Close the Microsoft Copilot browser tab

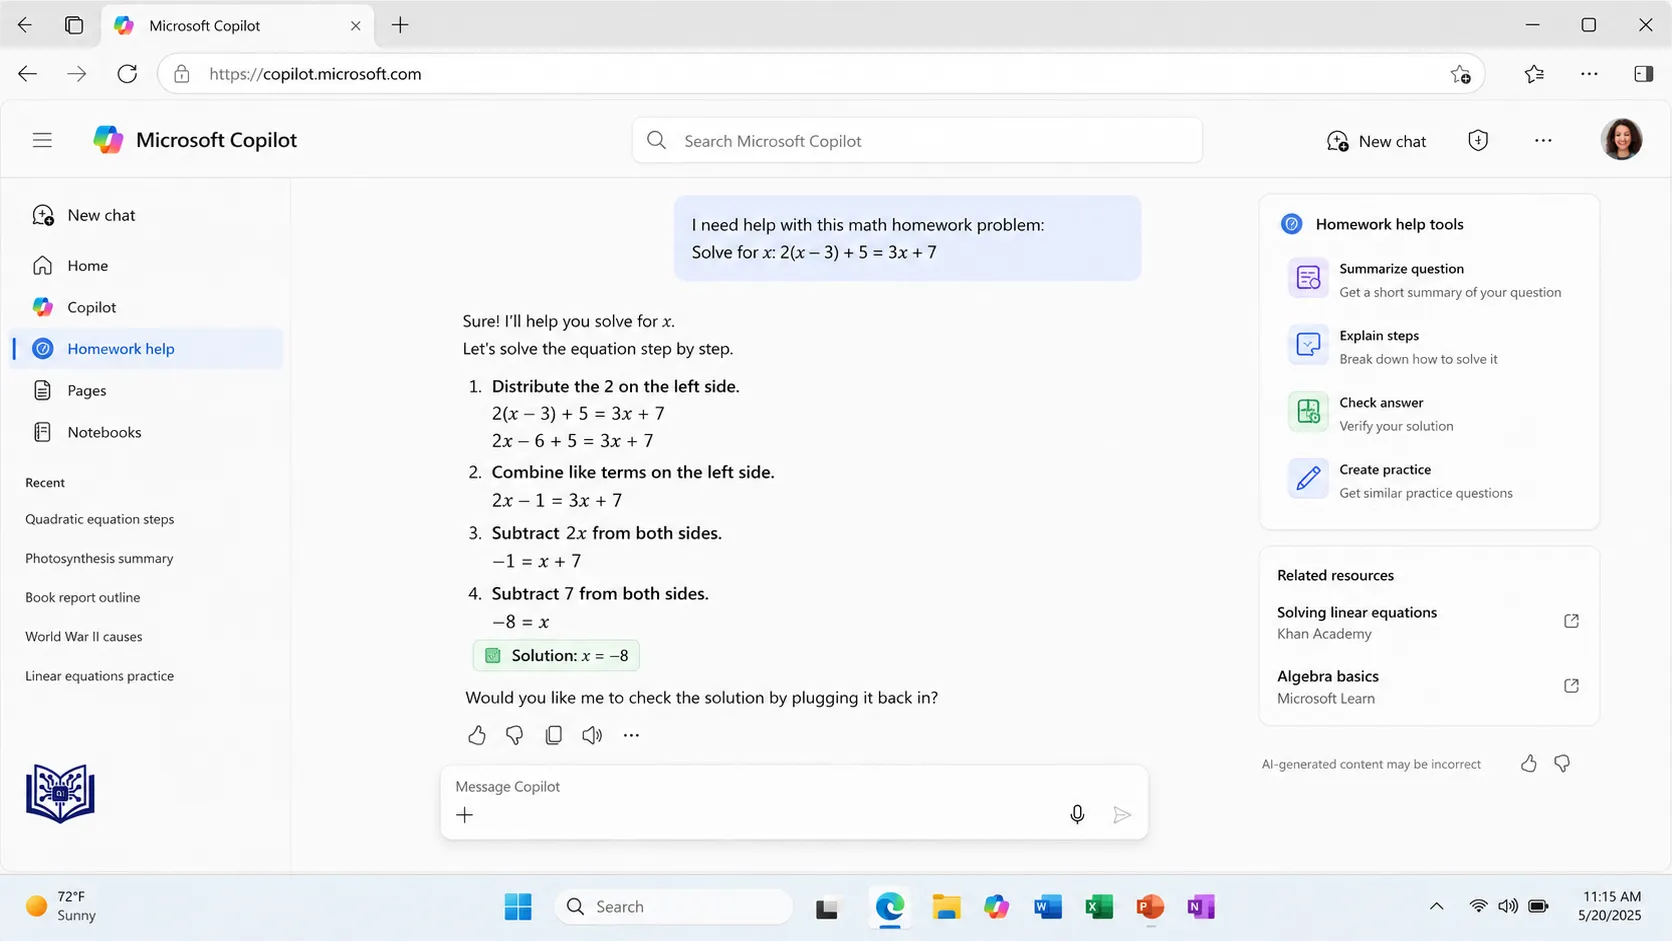pyautogui.click(x=355, y=26)
